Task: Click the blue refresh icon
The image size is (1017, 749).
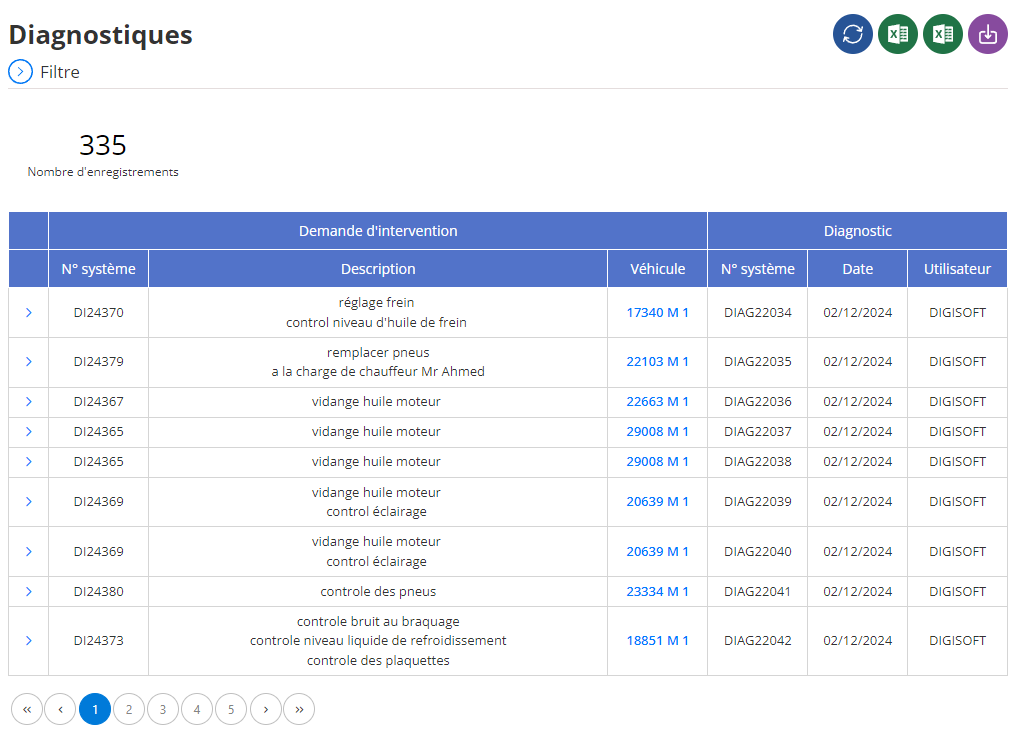Action: point(852,34)
